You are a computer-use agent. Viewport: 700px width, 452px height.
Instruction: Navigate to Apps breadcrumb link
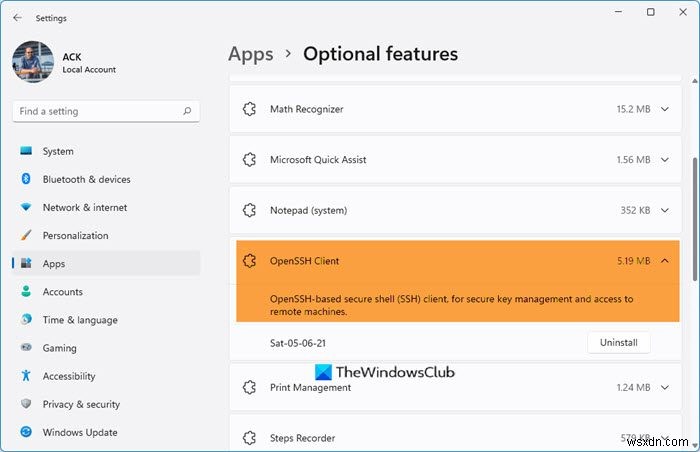pos(250,54)
